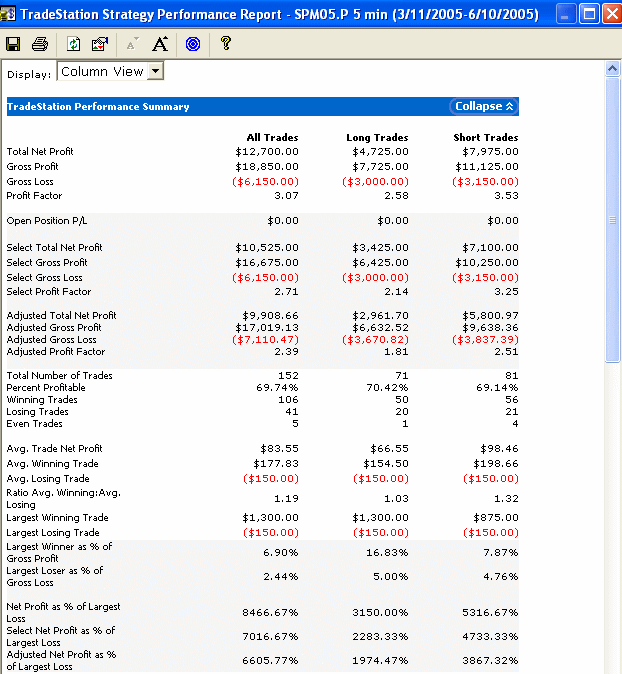
Task: Click the Save report disk icon
Action: click(13, 44)
